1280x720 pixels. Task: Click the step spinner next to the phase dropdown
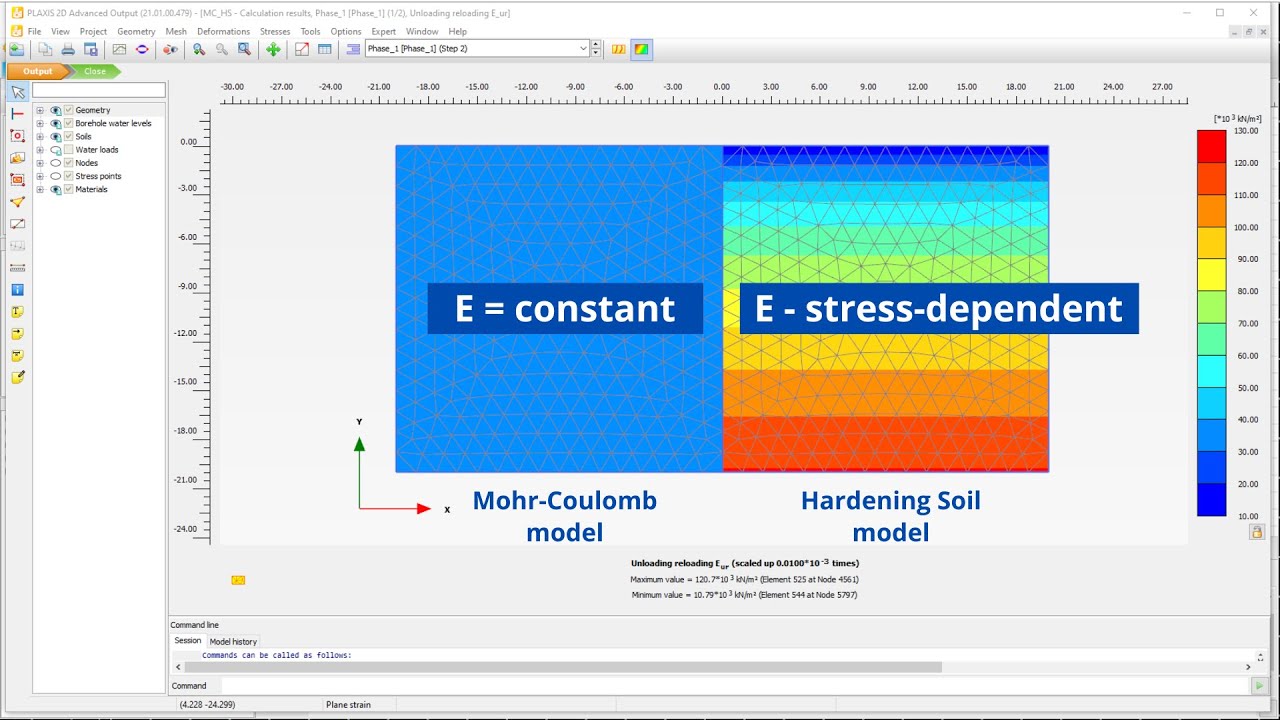[596, 49]
